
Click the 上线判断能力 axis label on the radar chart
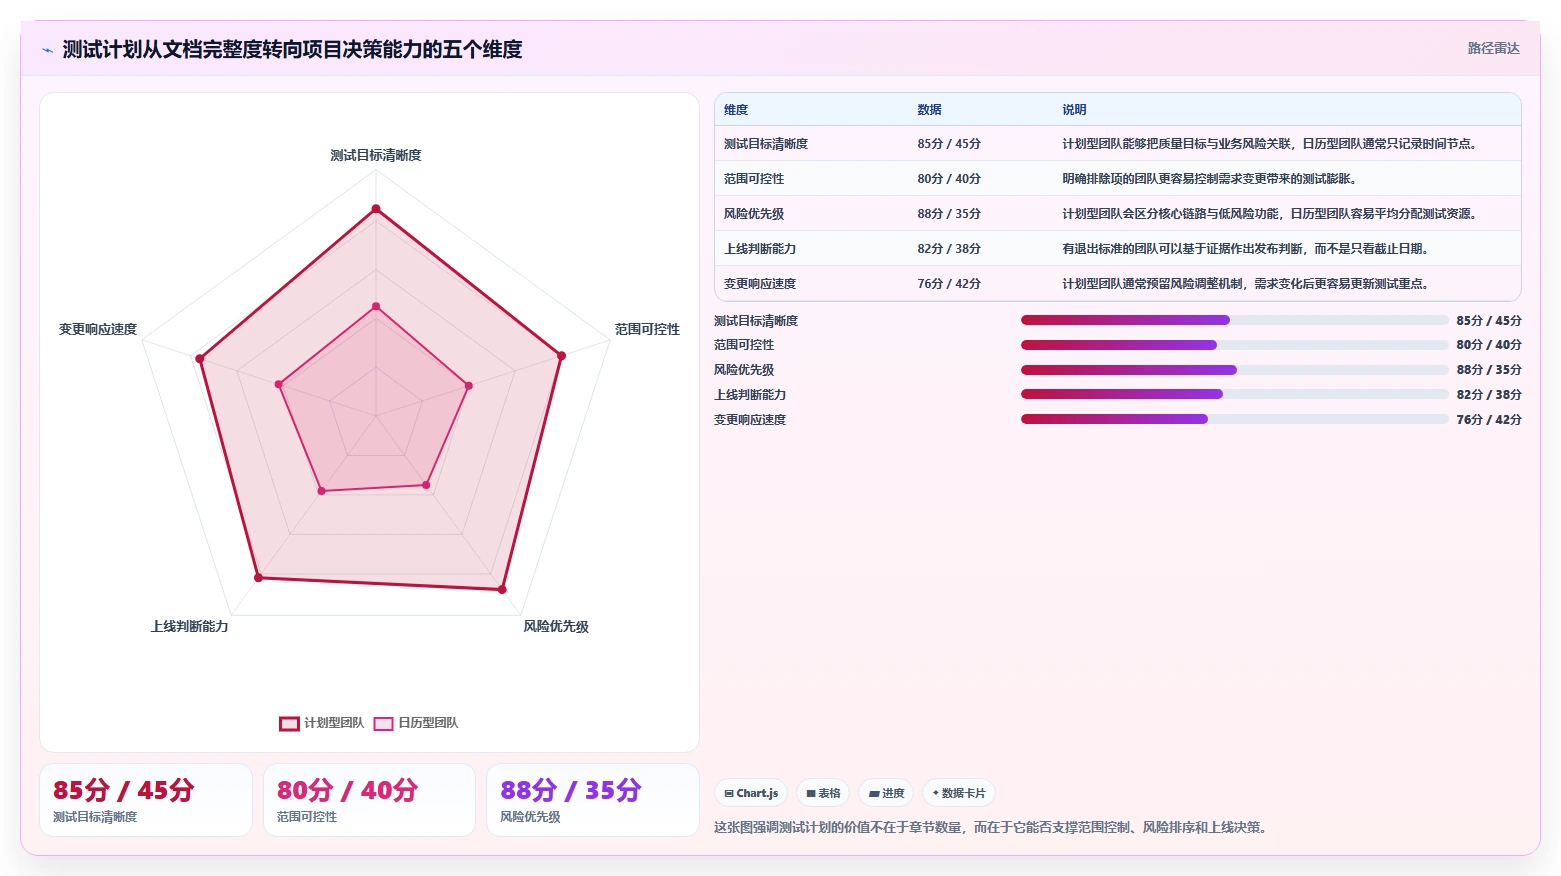pos(190,626)
